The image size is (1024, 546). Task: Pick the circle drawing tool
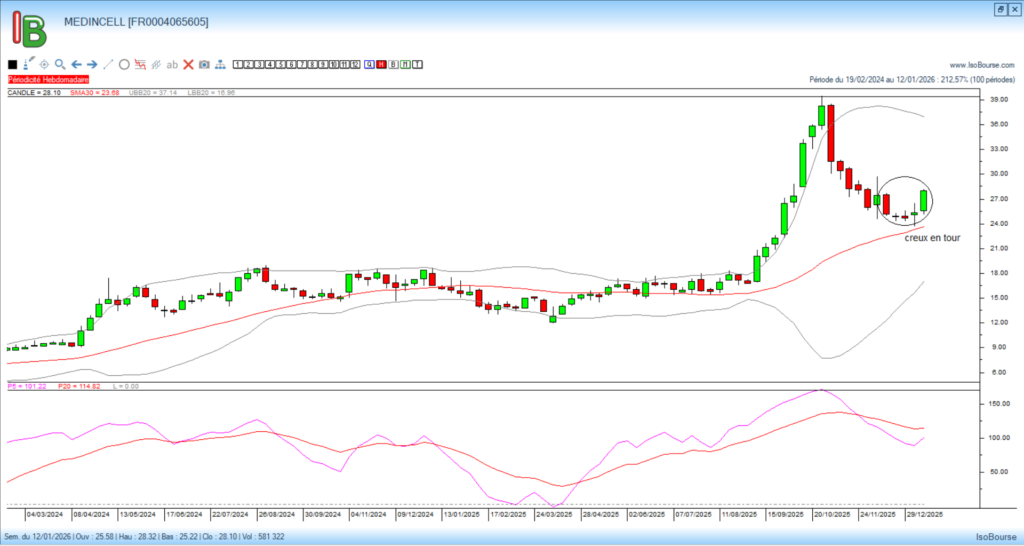(x=124, y=64)
